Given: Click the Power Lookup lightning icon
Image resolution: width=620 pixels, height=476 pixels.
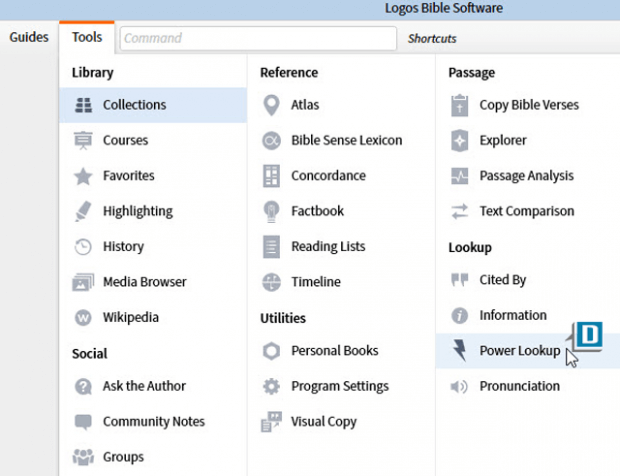Looking at the screenshot, I should tap(459, 350).
